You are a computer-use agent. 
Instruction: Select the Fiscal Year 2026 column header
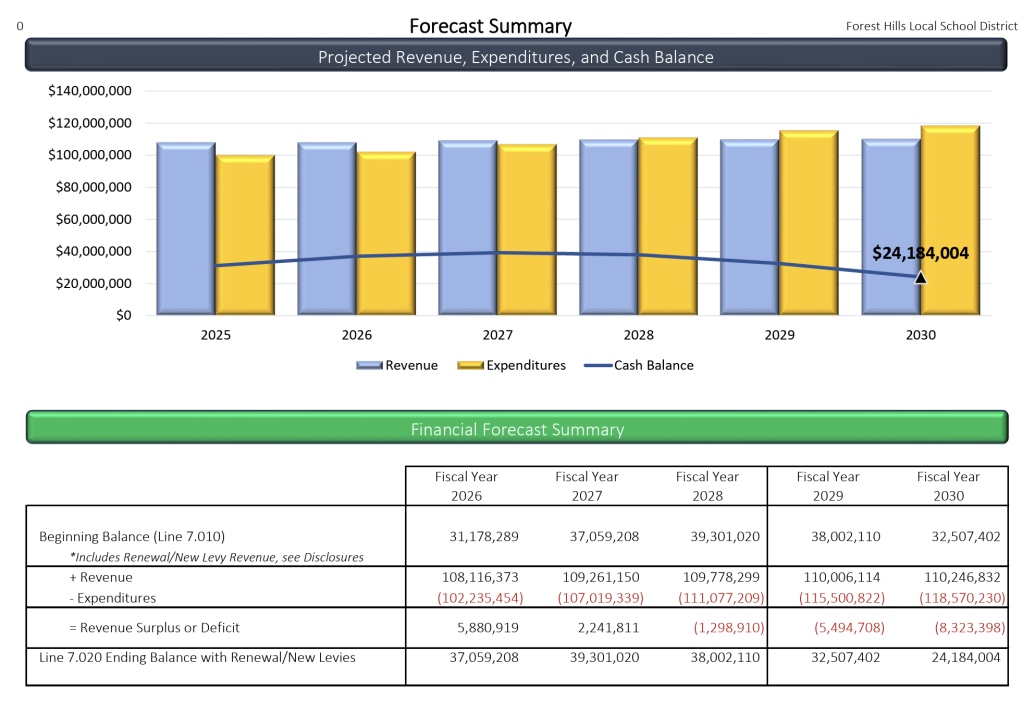[465, 486]
